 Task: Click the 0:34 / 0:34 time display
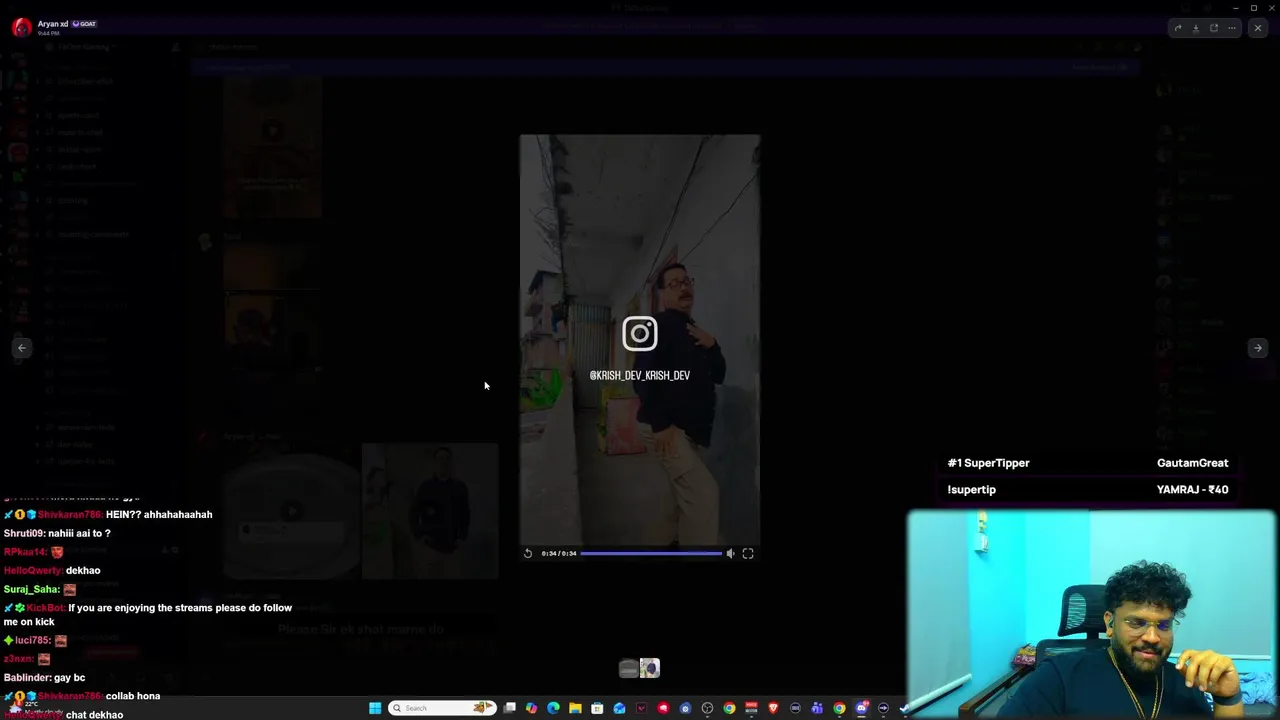tap(559, 553)
